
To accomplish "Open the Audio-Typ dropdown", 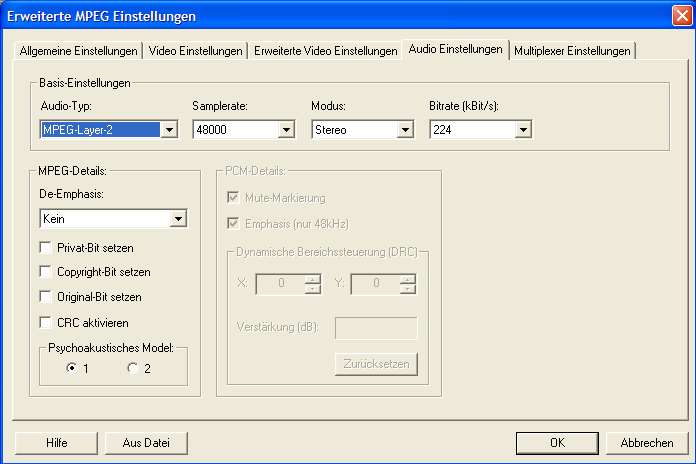I will tap(169, 130).
